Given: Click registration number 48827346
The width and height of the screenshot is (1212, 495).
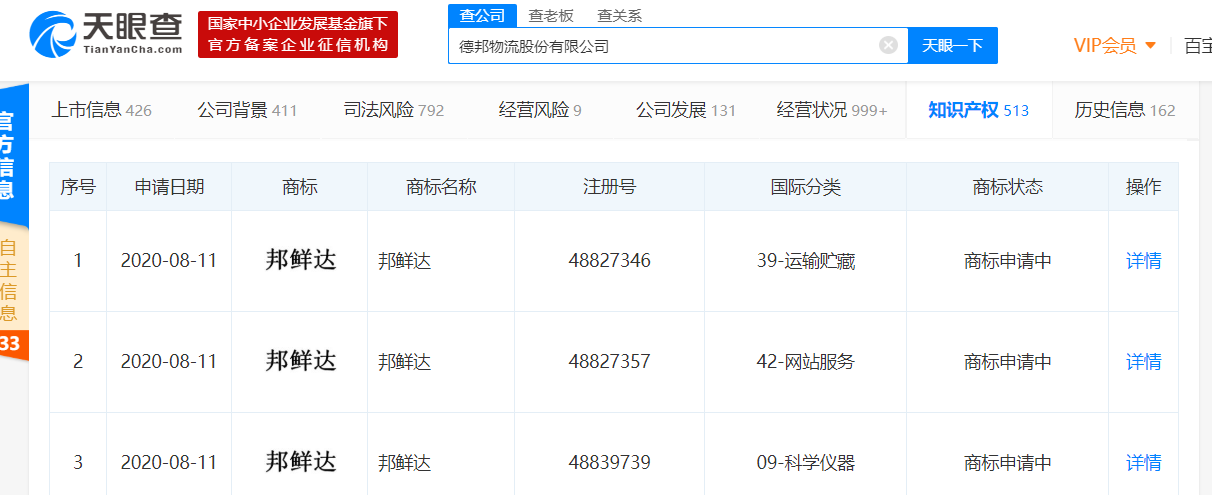Looking at the screenshot, I should [x=609, y=261].
